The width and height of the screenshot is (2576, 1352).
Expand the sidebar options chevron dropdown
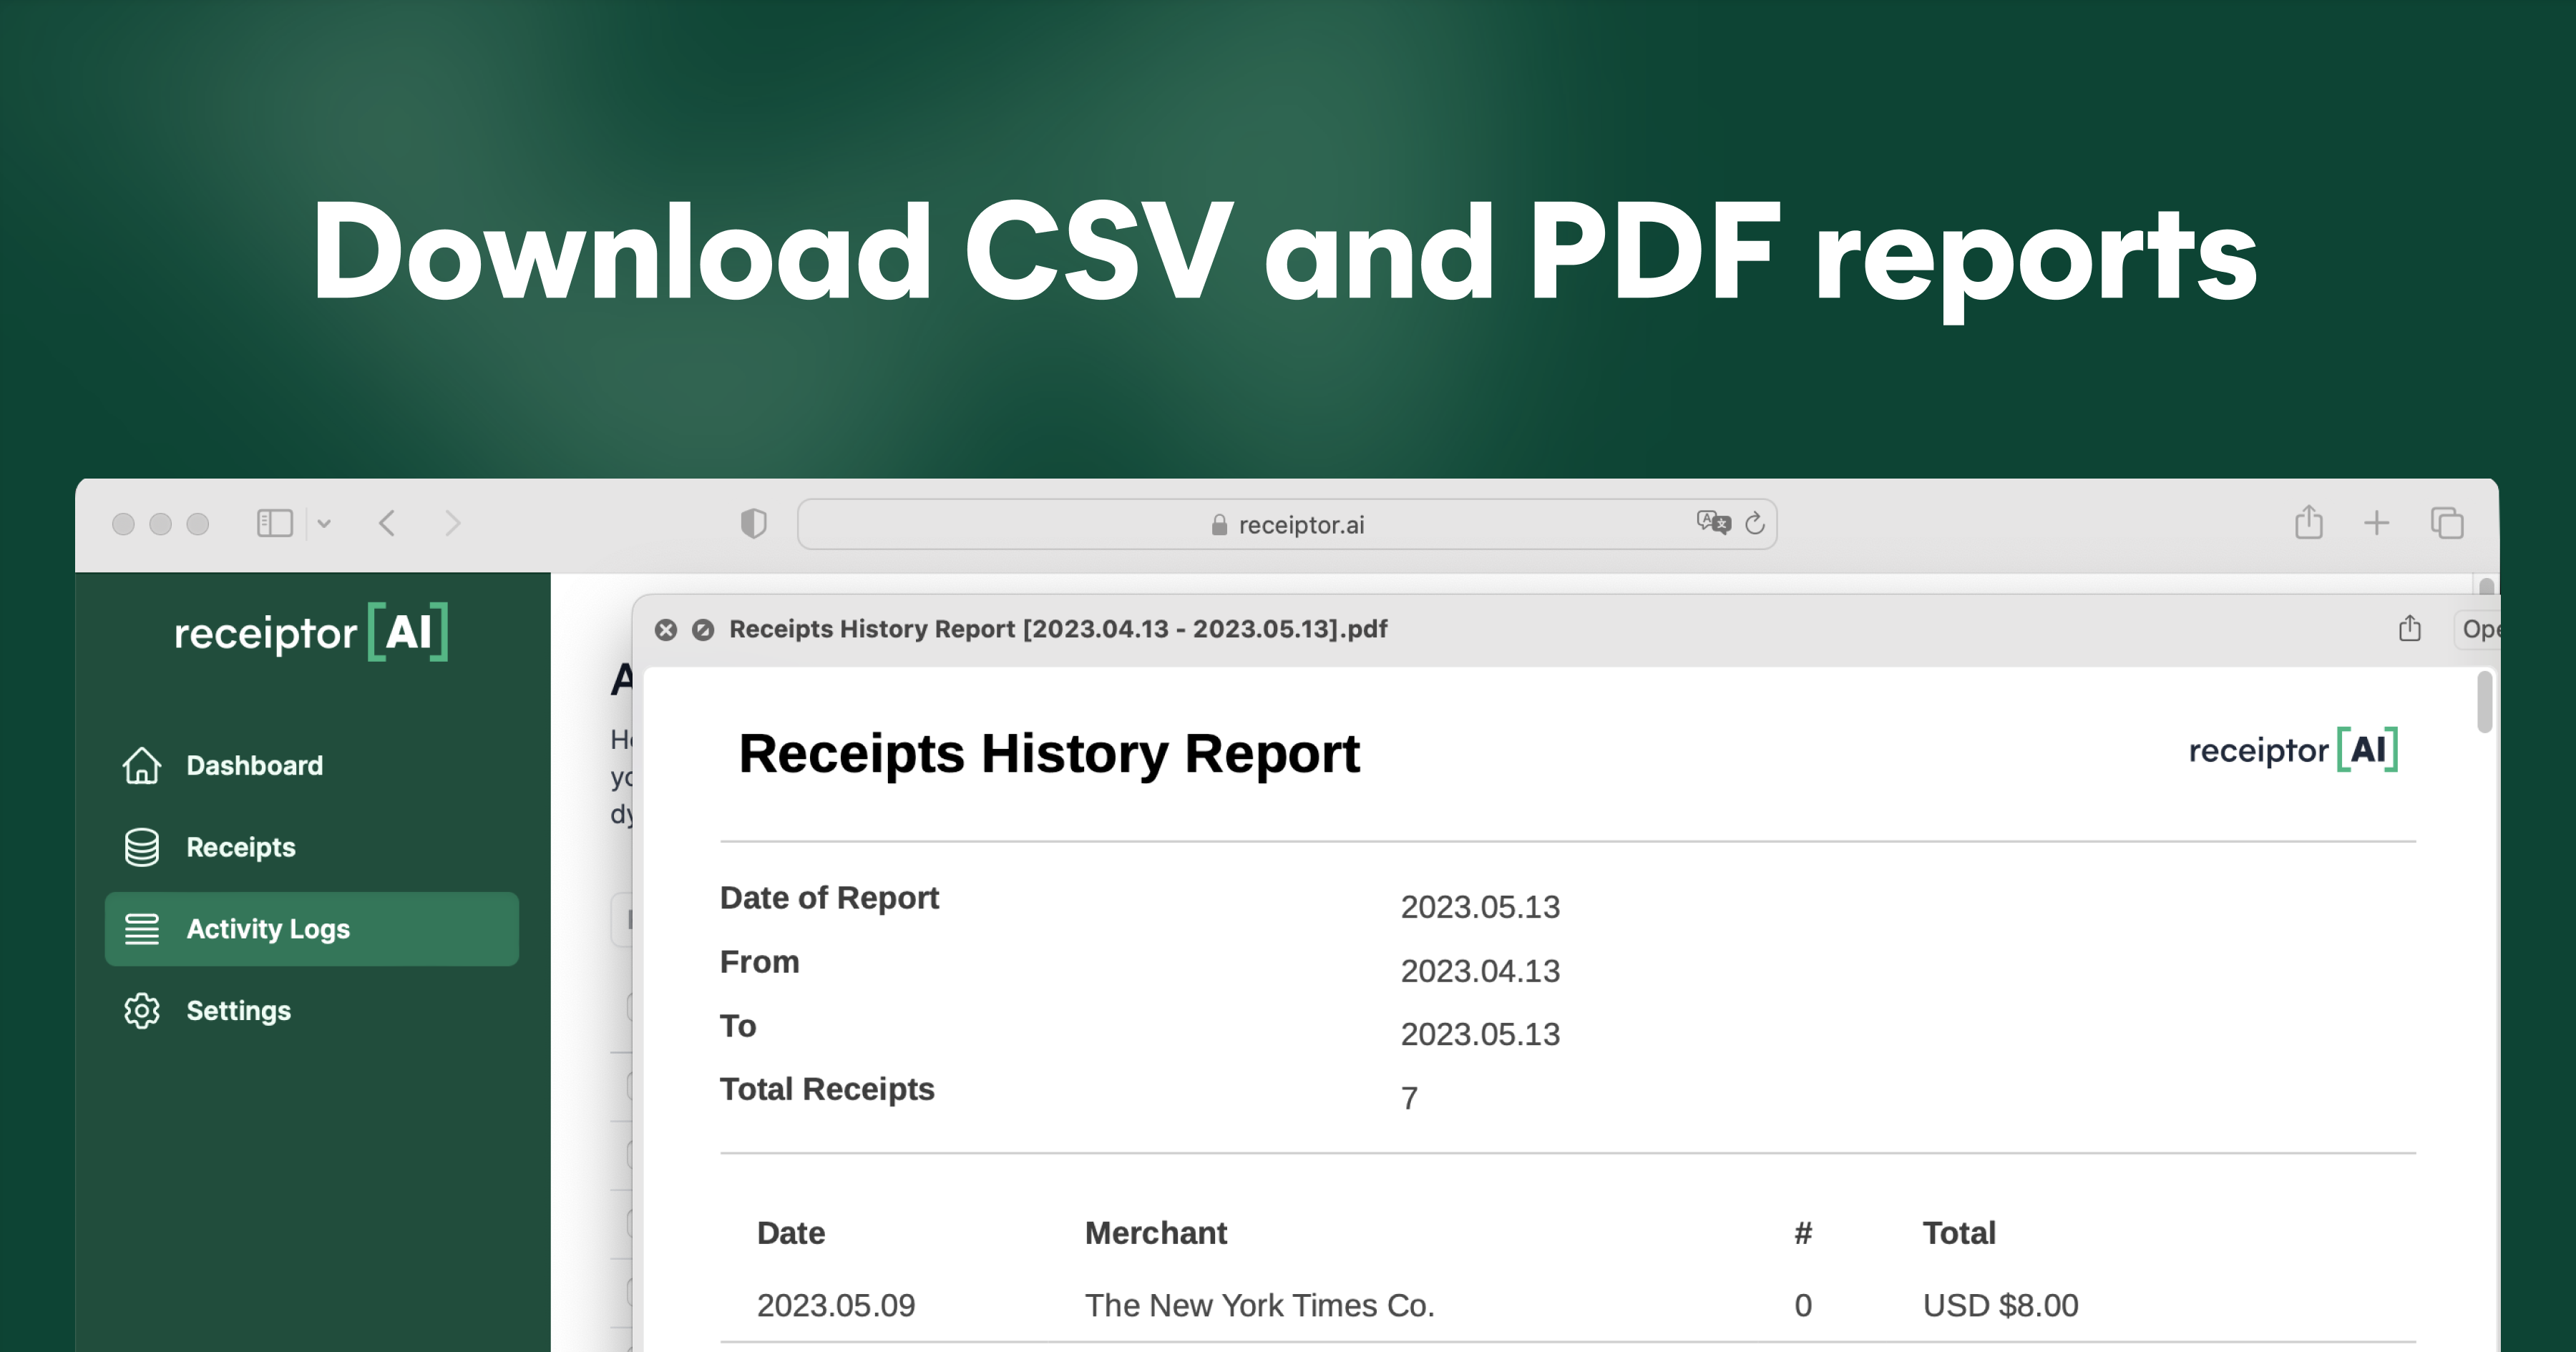[x=324, y=523]
